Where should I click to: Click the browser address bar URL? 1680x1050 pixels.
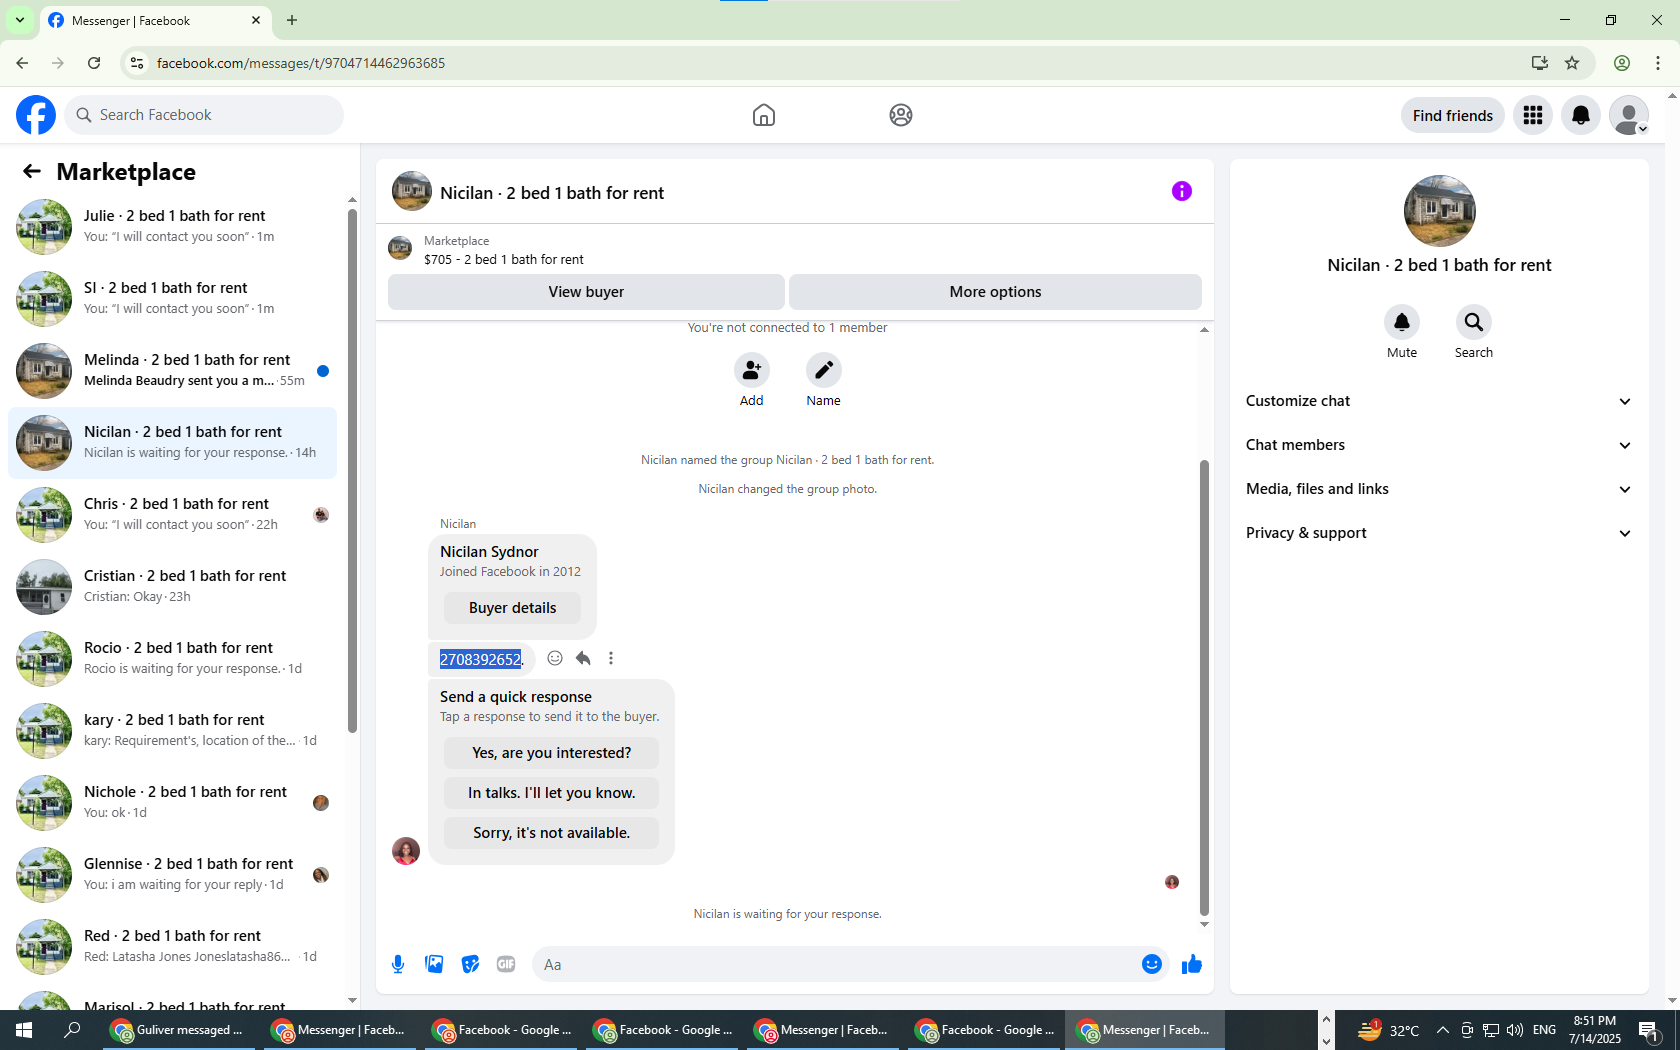301,63
